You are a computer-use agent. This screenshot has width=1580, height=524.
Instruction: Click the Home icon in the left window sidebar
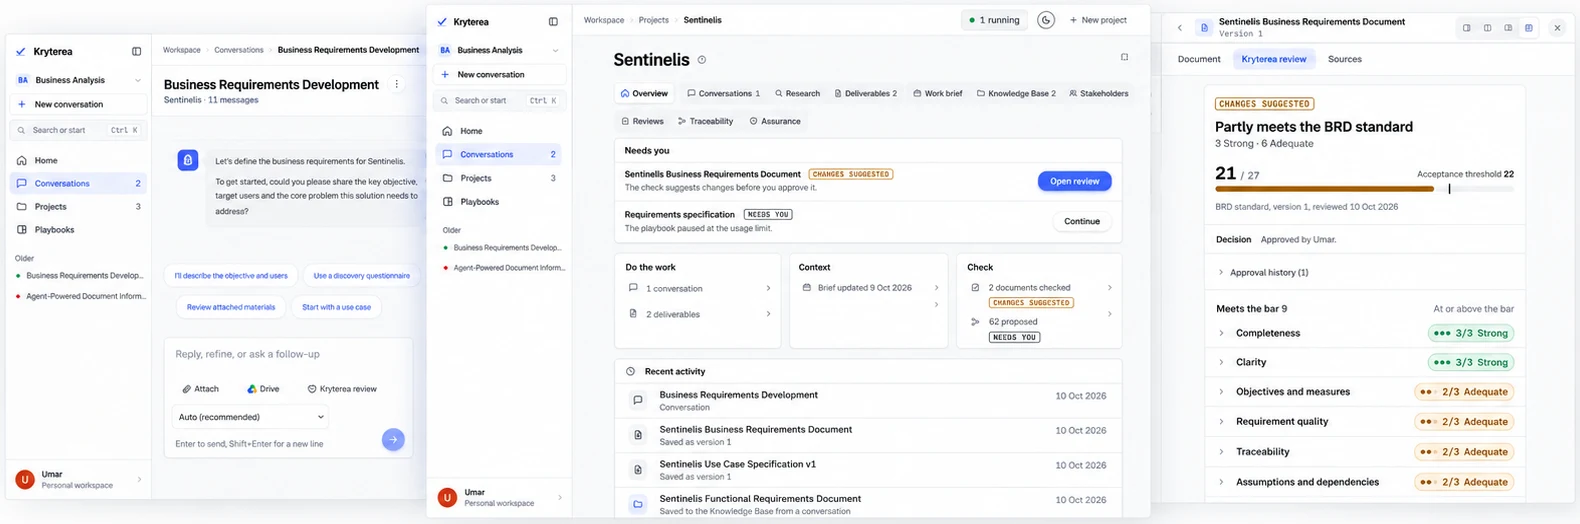22,160
